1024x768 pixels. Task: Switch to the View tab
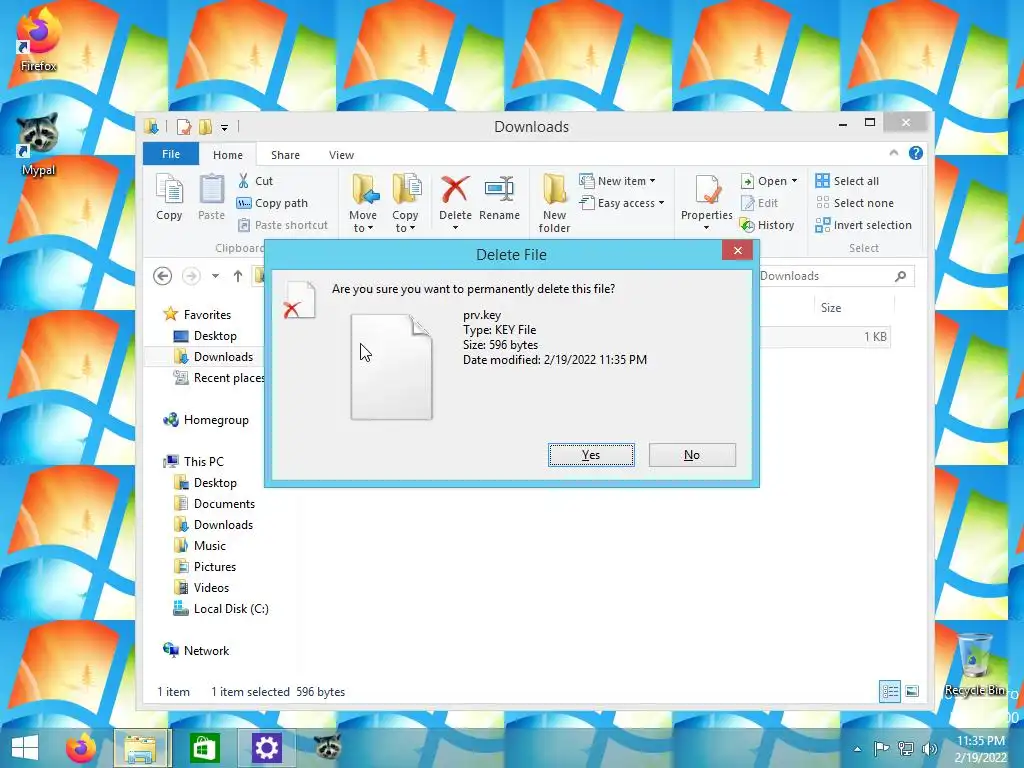coord(341,155)
